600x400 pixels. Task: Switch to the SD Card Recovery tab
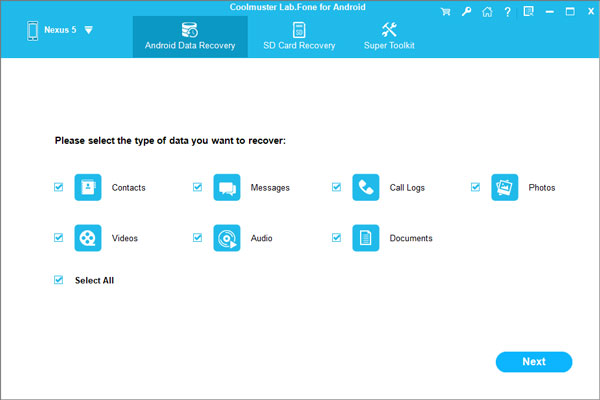[x=299, y=36]
